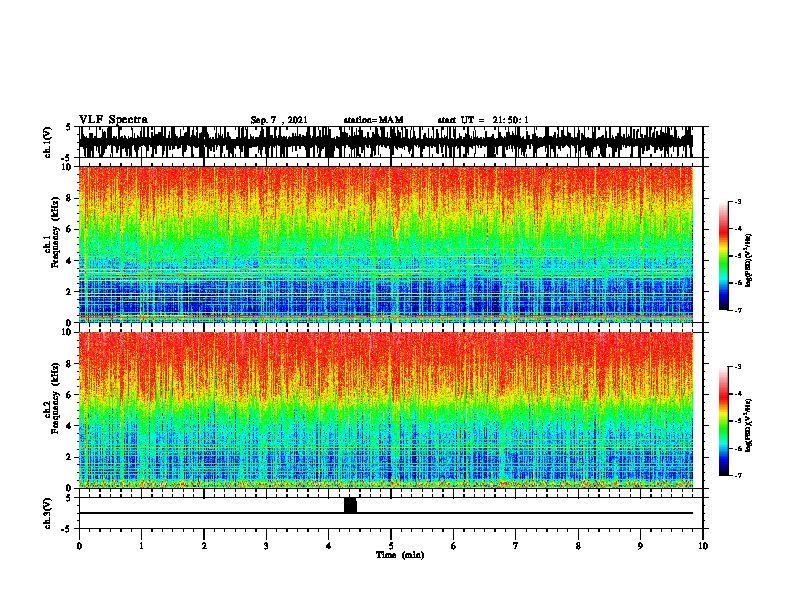Click the 4 kHz tick label on ch.2
792x612 pixels.
point(70,426)
